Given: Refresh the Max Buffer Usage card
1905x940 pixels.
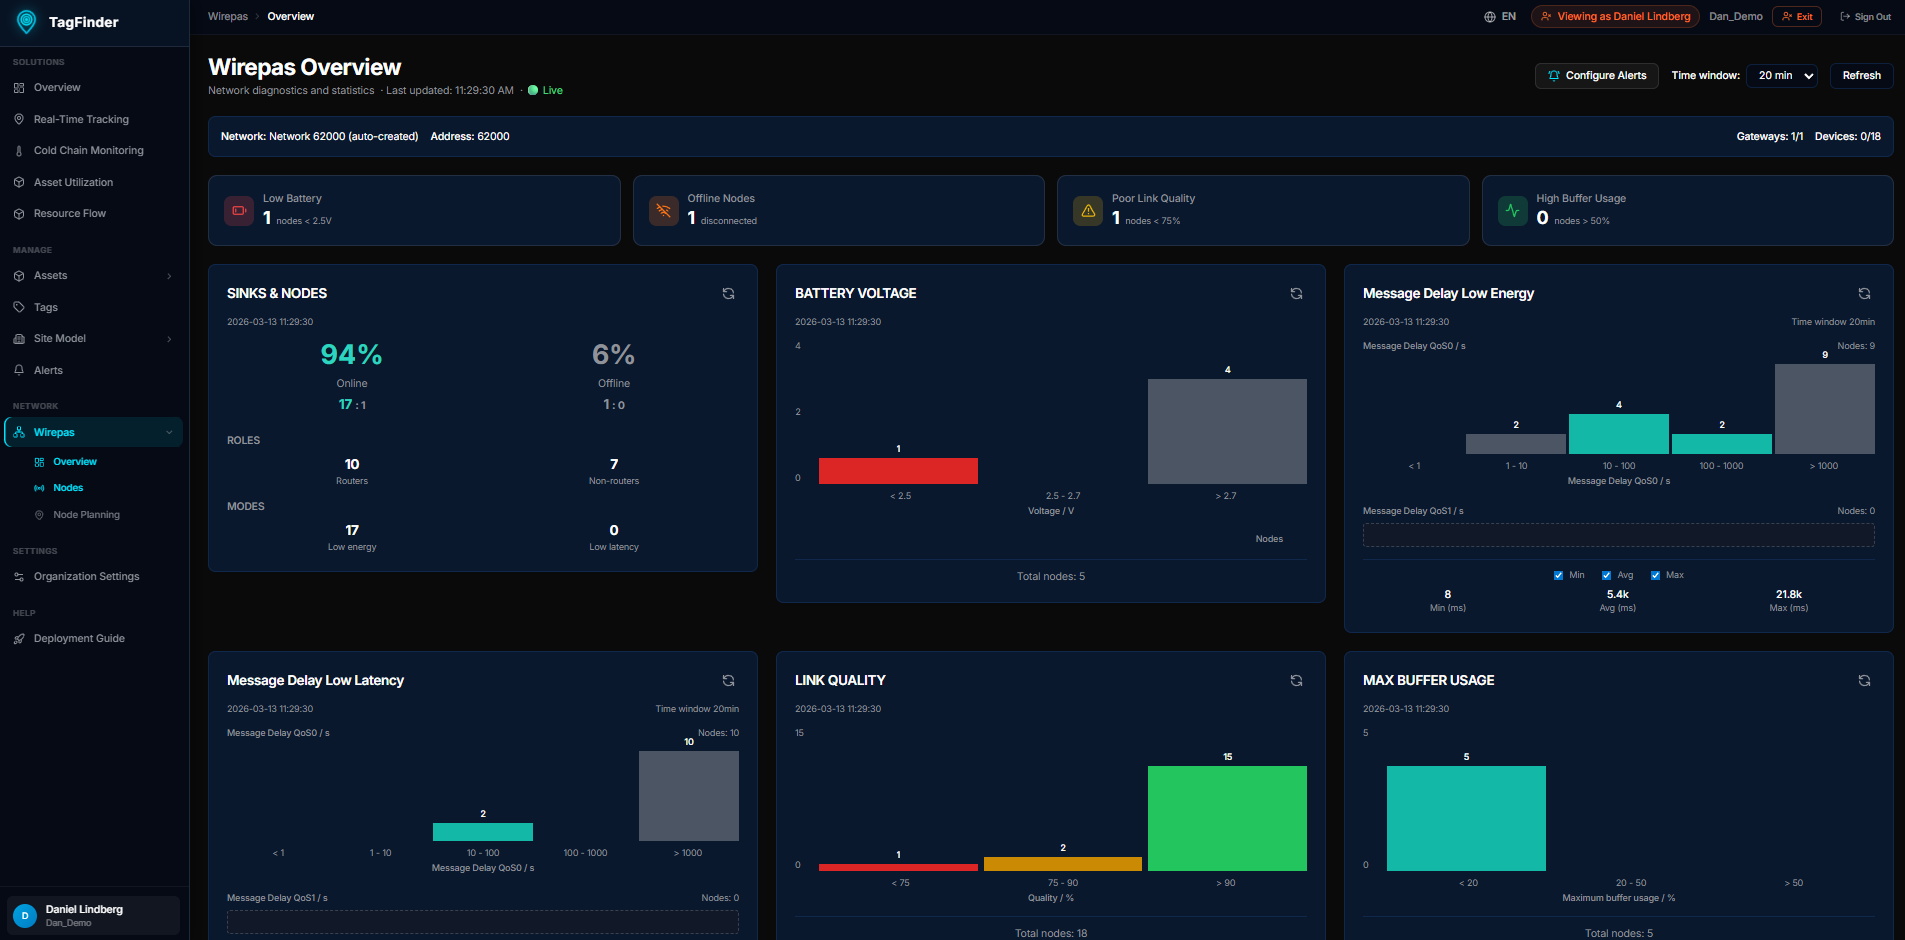Looking at the screenshot, I should pyautogui.click(x=1864, y=681).
